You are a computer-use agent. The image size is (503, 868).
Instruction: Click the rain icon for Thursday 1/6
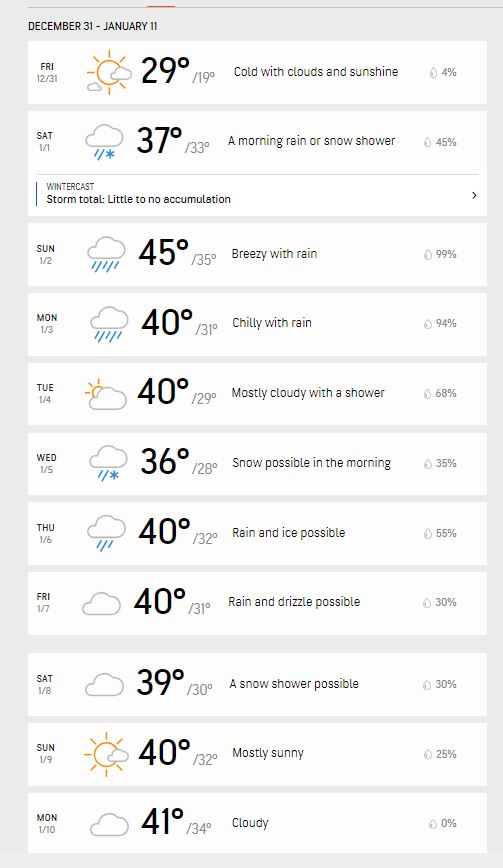click(106, 533)
